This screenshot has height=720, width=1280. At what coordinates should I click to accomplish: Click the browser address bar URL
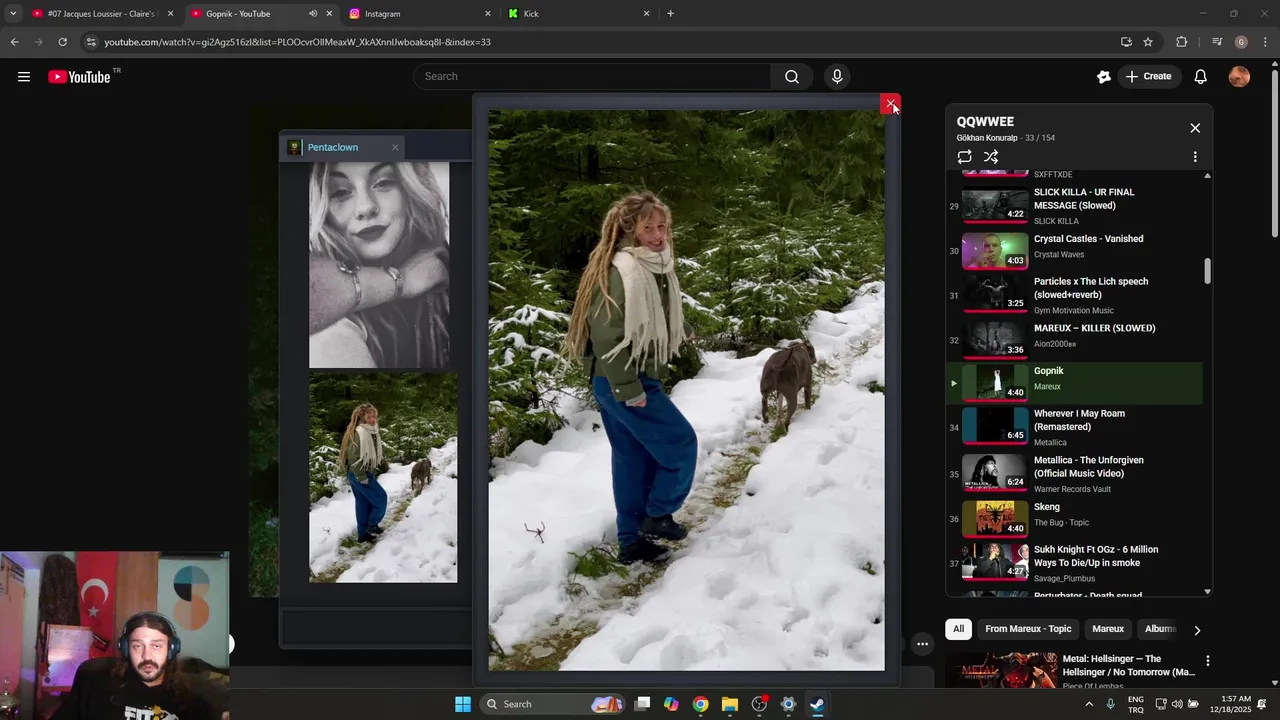click(x=297, y=42)
